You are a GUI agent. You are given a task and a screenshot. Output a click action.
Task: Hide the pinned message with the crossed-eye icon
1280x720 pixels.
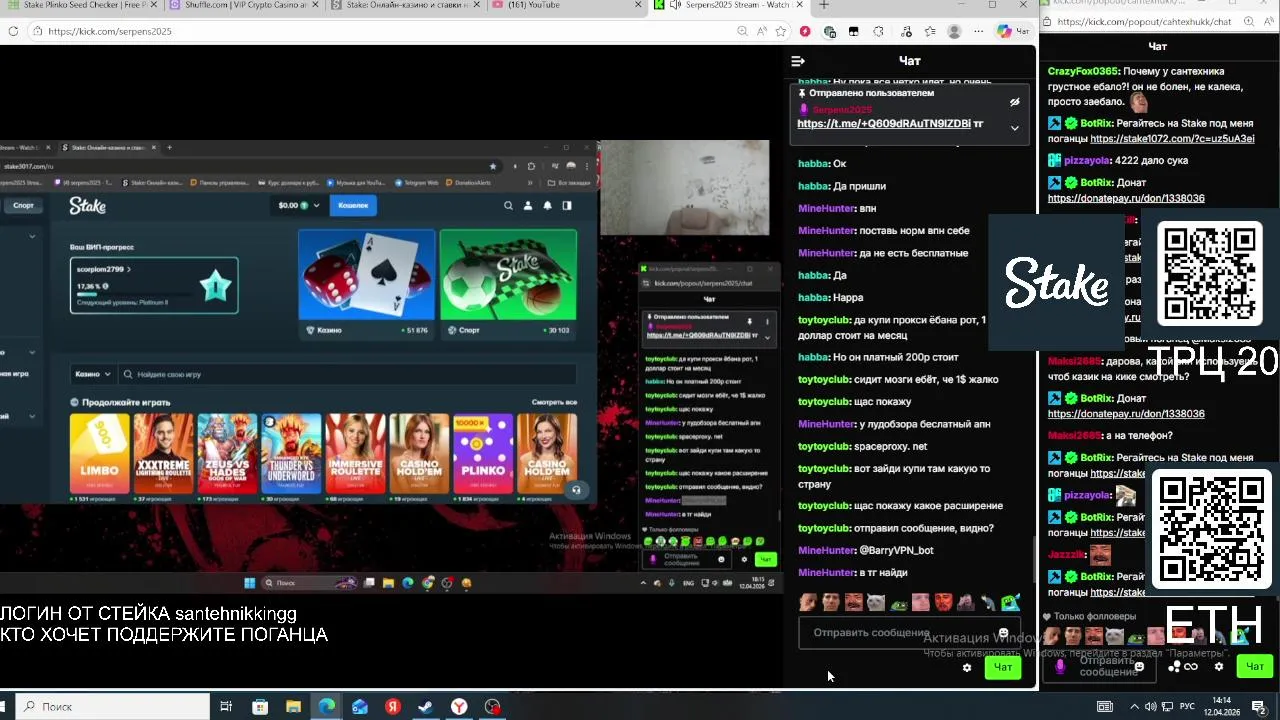coord(1014,102)
